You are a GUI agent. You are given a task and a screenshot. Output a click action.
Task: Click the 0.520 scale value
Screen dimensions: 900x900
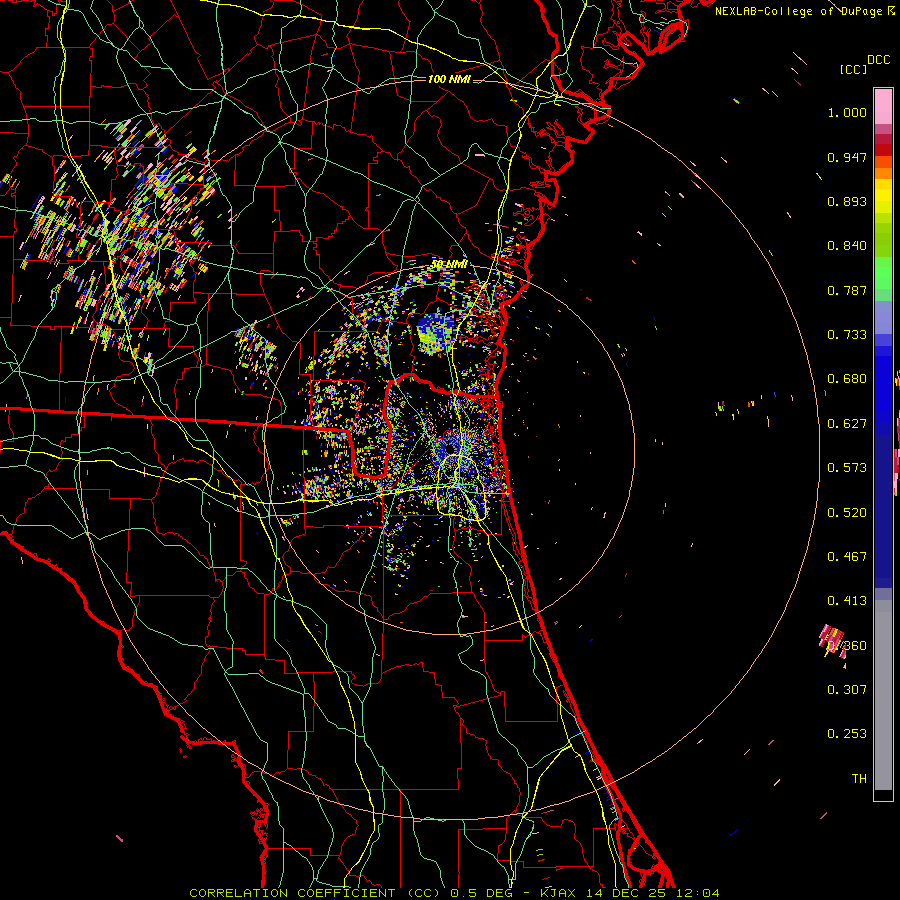point(847,513)
